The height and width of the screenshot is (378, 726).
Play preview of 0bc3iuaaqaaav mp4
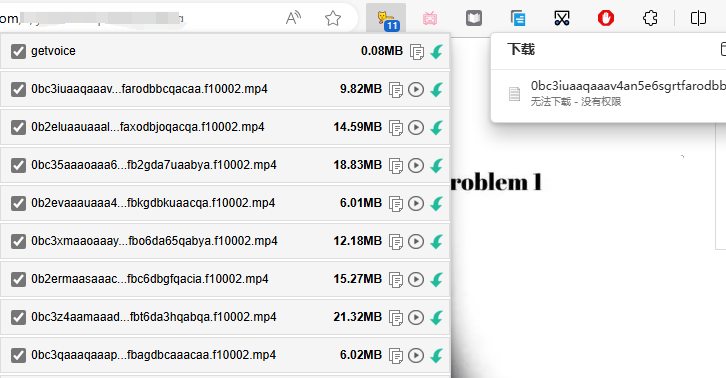click(416, 89)
